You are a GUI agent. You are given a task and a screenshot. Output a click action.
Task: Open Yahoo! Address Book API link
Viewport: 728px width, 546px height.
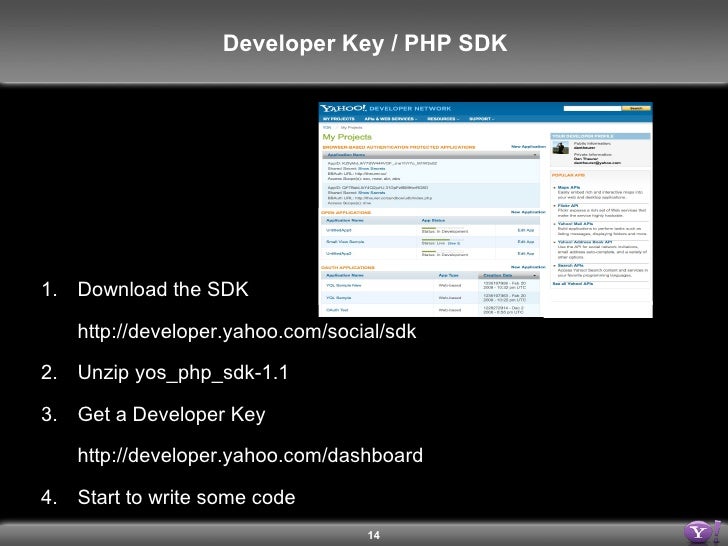pos(585,242)
